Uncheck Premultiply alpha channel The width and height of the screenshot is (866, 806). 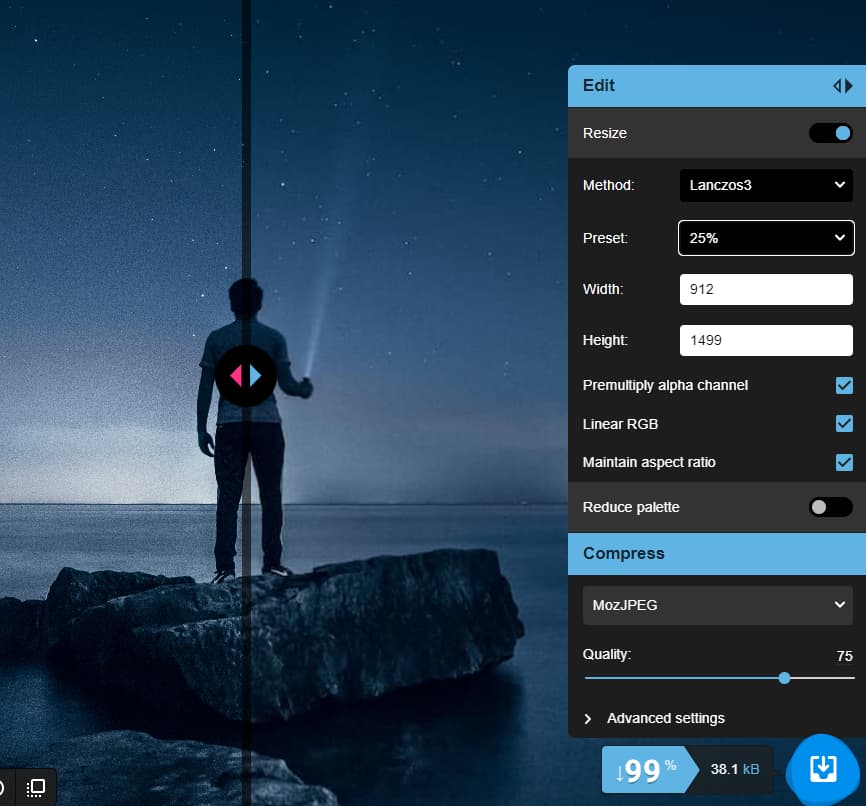[844, 385]
